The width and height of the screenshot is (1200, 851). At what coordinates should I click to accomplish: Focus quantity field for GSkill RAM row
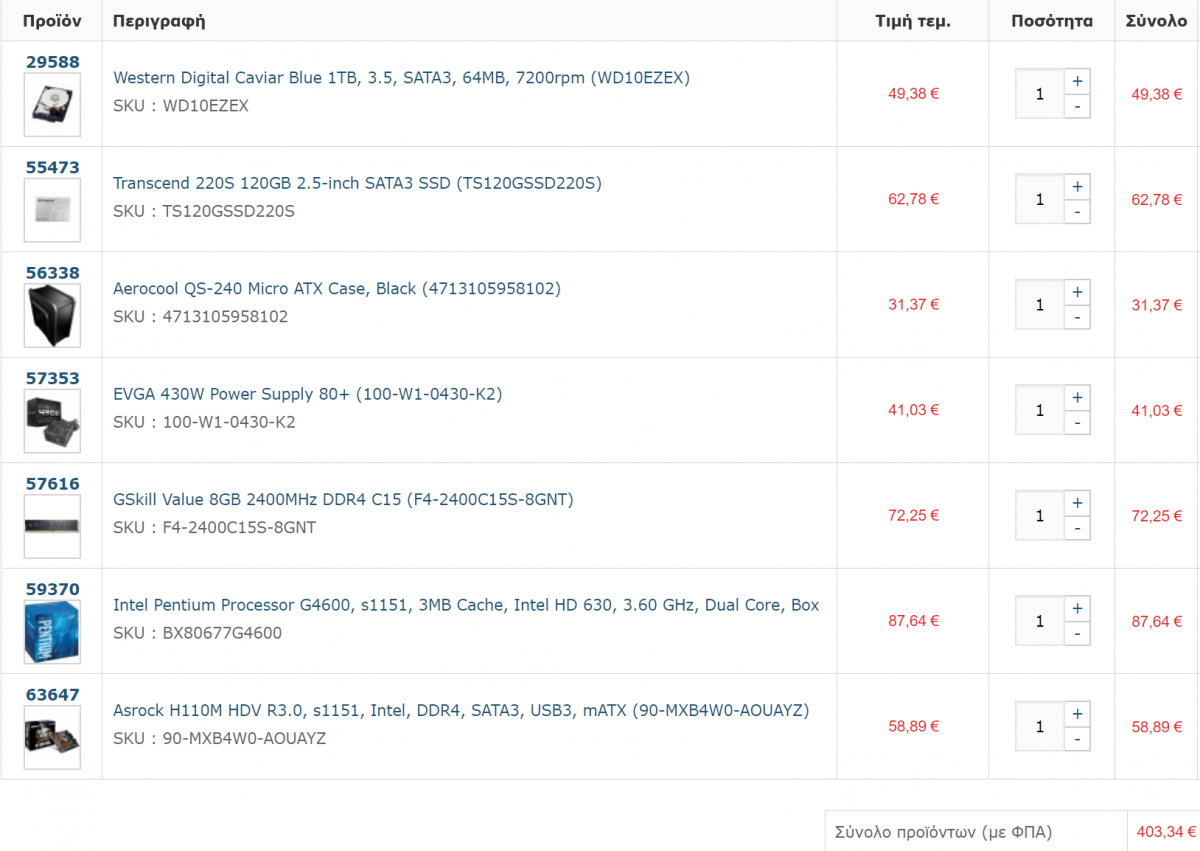tap(1040, 516)
